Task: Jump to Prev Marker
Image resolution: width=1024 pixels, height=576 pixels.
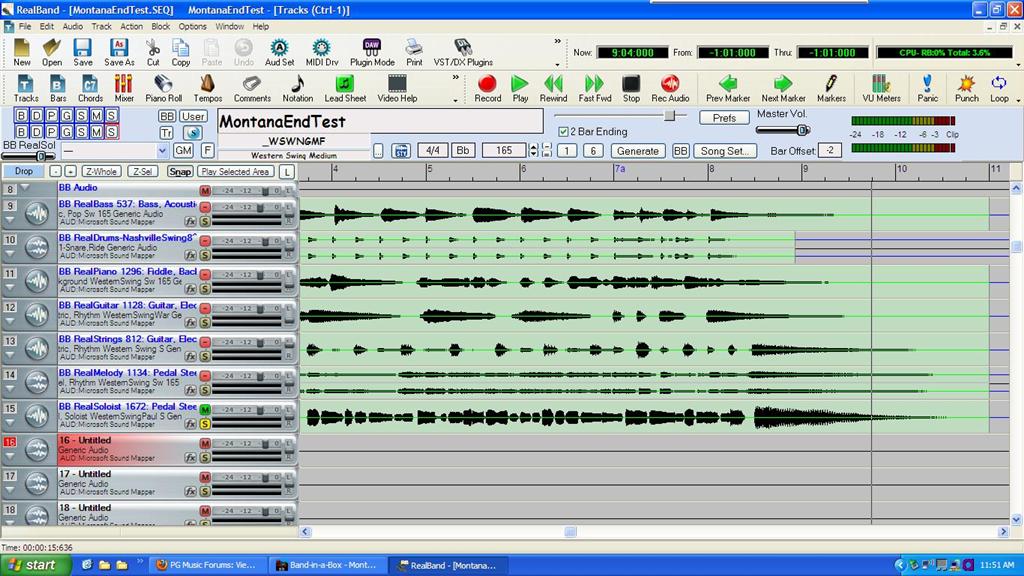Action: tap(728, 88)
